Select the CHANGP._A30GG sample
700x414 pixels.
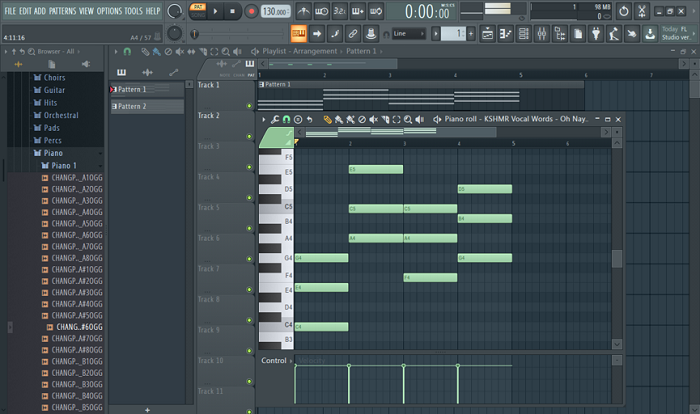[x=77, y=201]
